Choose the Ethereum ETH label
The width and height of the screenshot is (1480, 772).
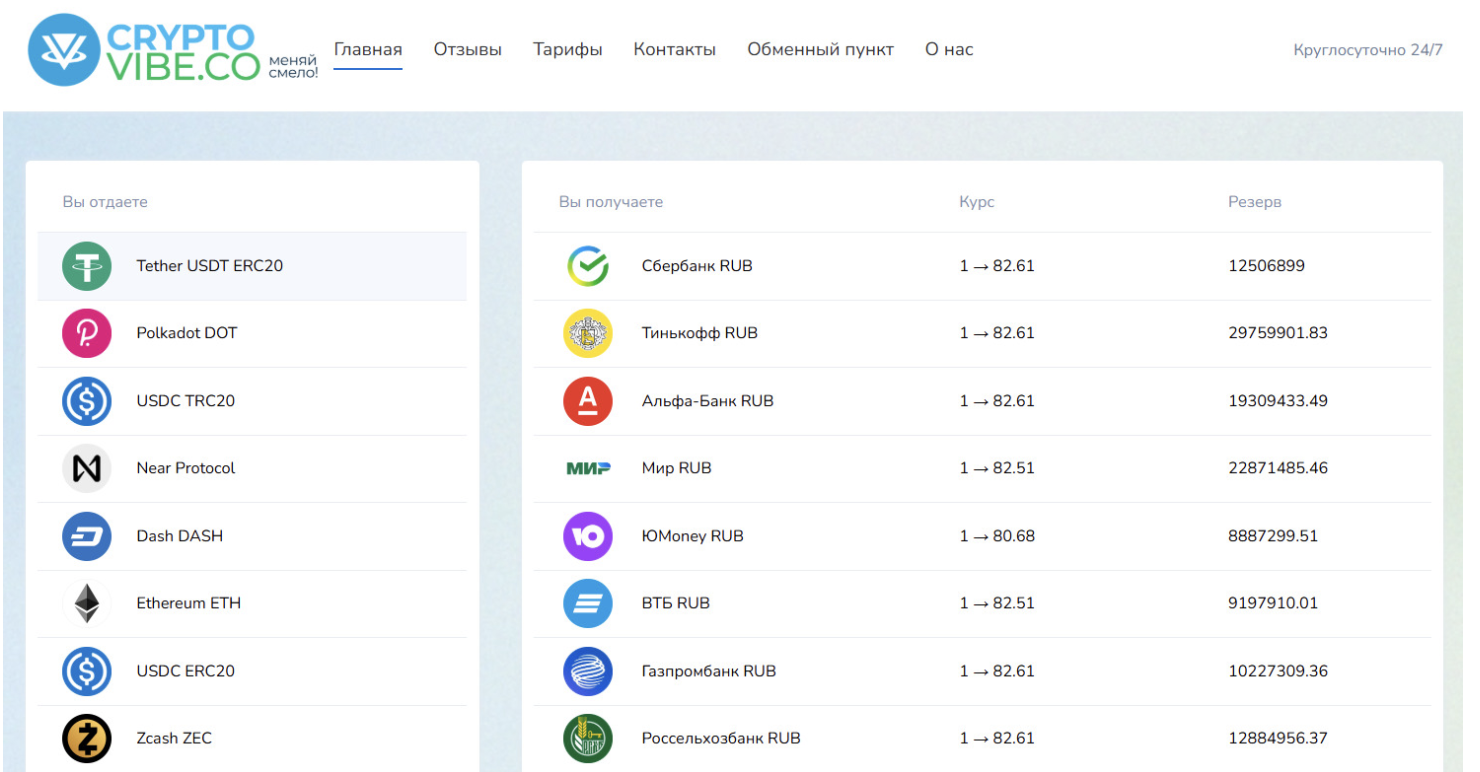coord(189,603)
